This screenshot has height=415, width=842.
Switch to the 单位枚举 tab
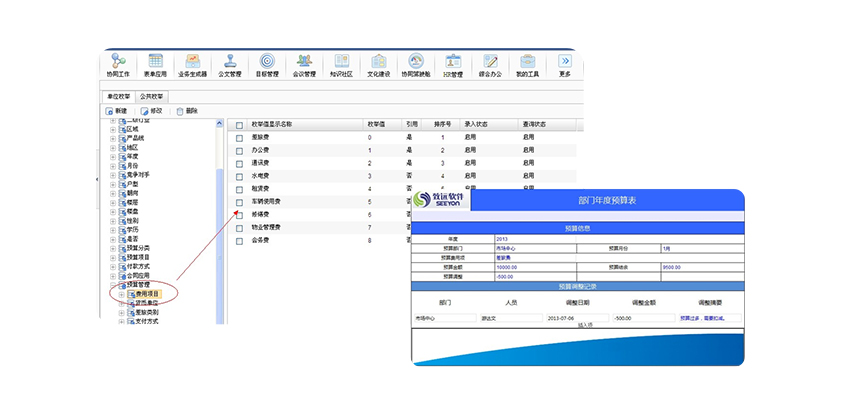point(118,97)
